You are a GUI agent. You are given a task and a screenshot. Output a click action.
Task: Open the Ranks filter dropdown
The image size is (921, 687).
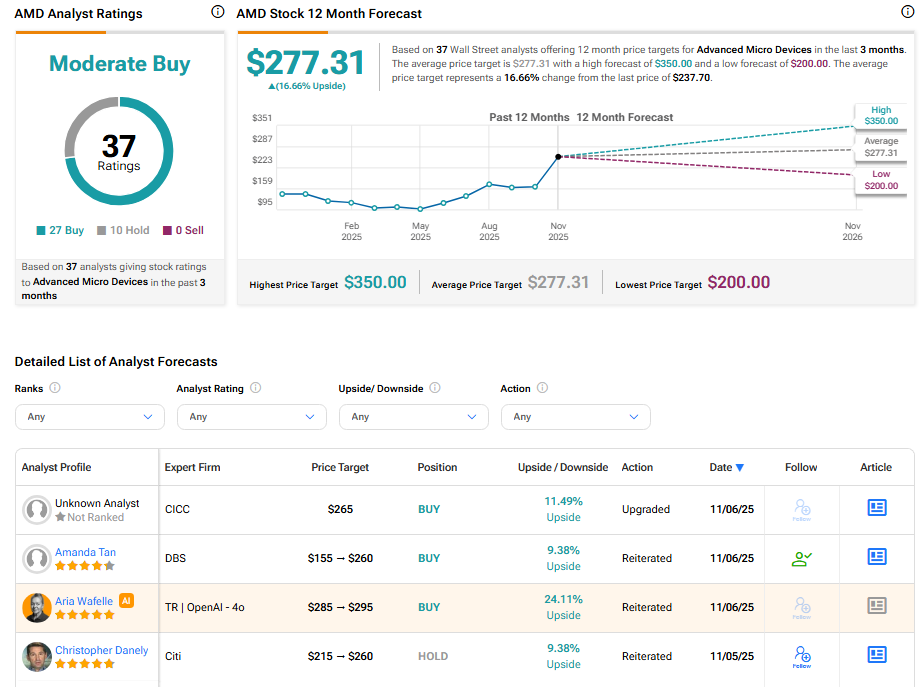pyautogui.click(x=89, y=417)
